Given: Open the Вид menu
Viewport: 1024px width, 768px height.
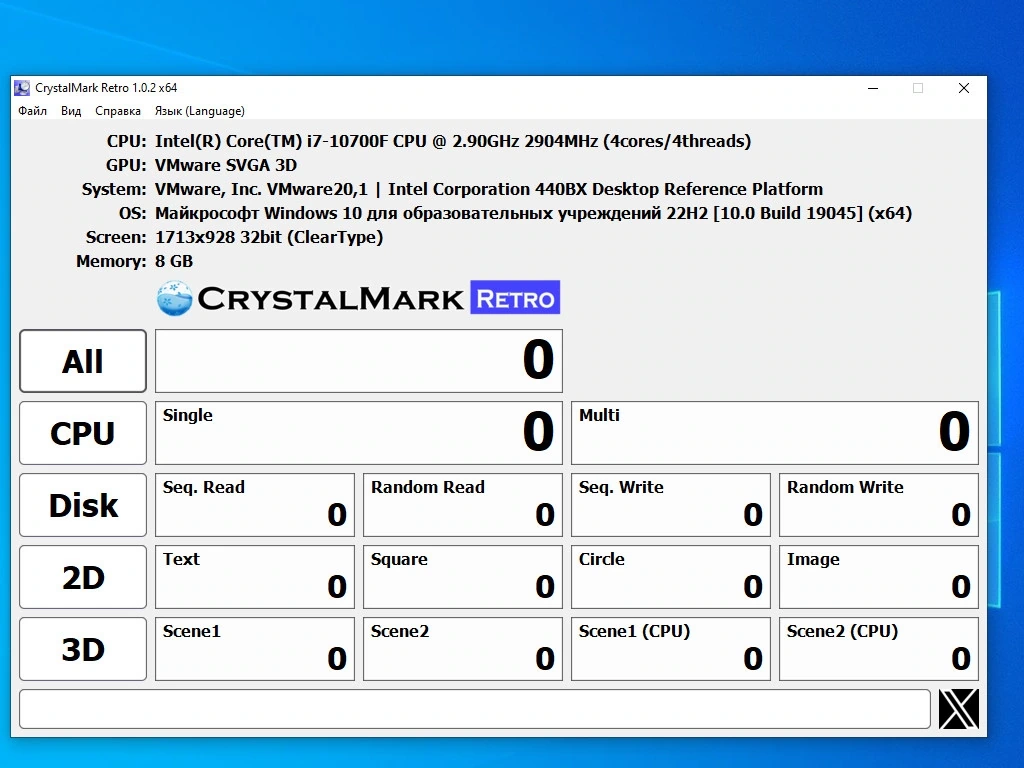Looking at the screenshot, I should (71, 111).
